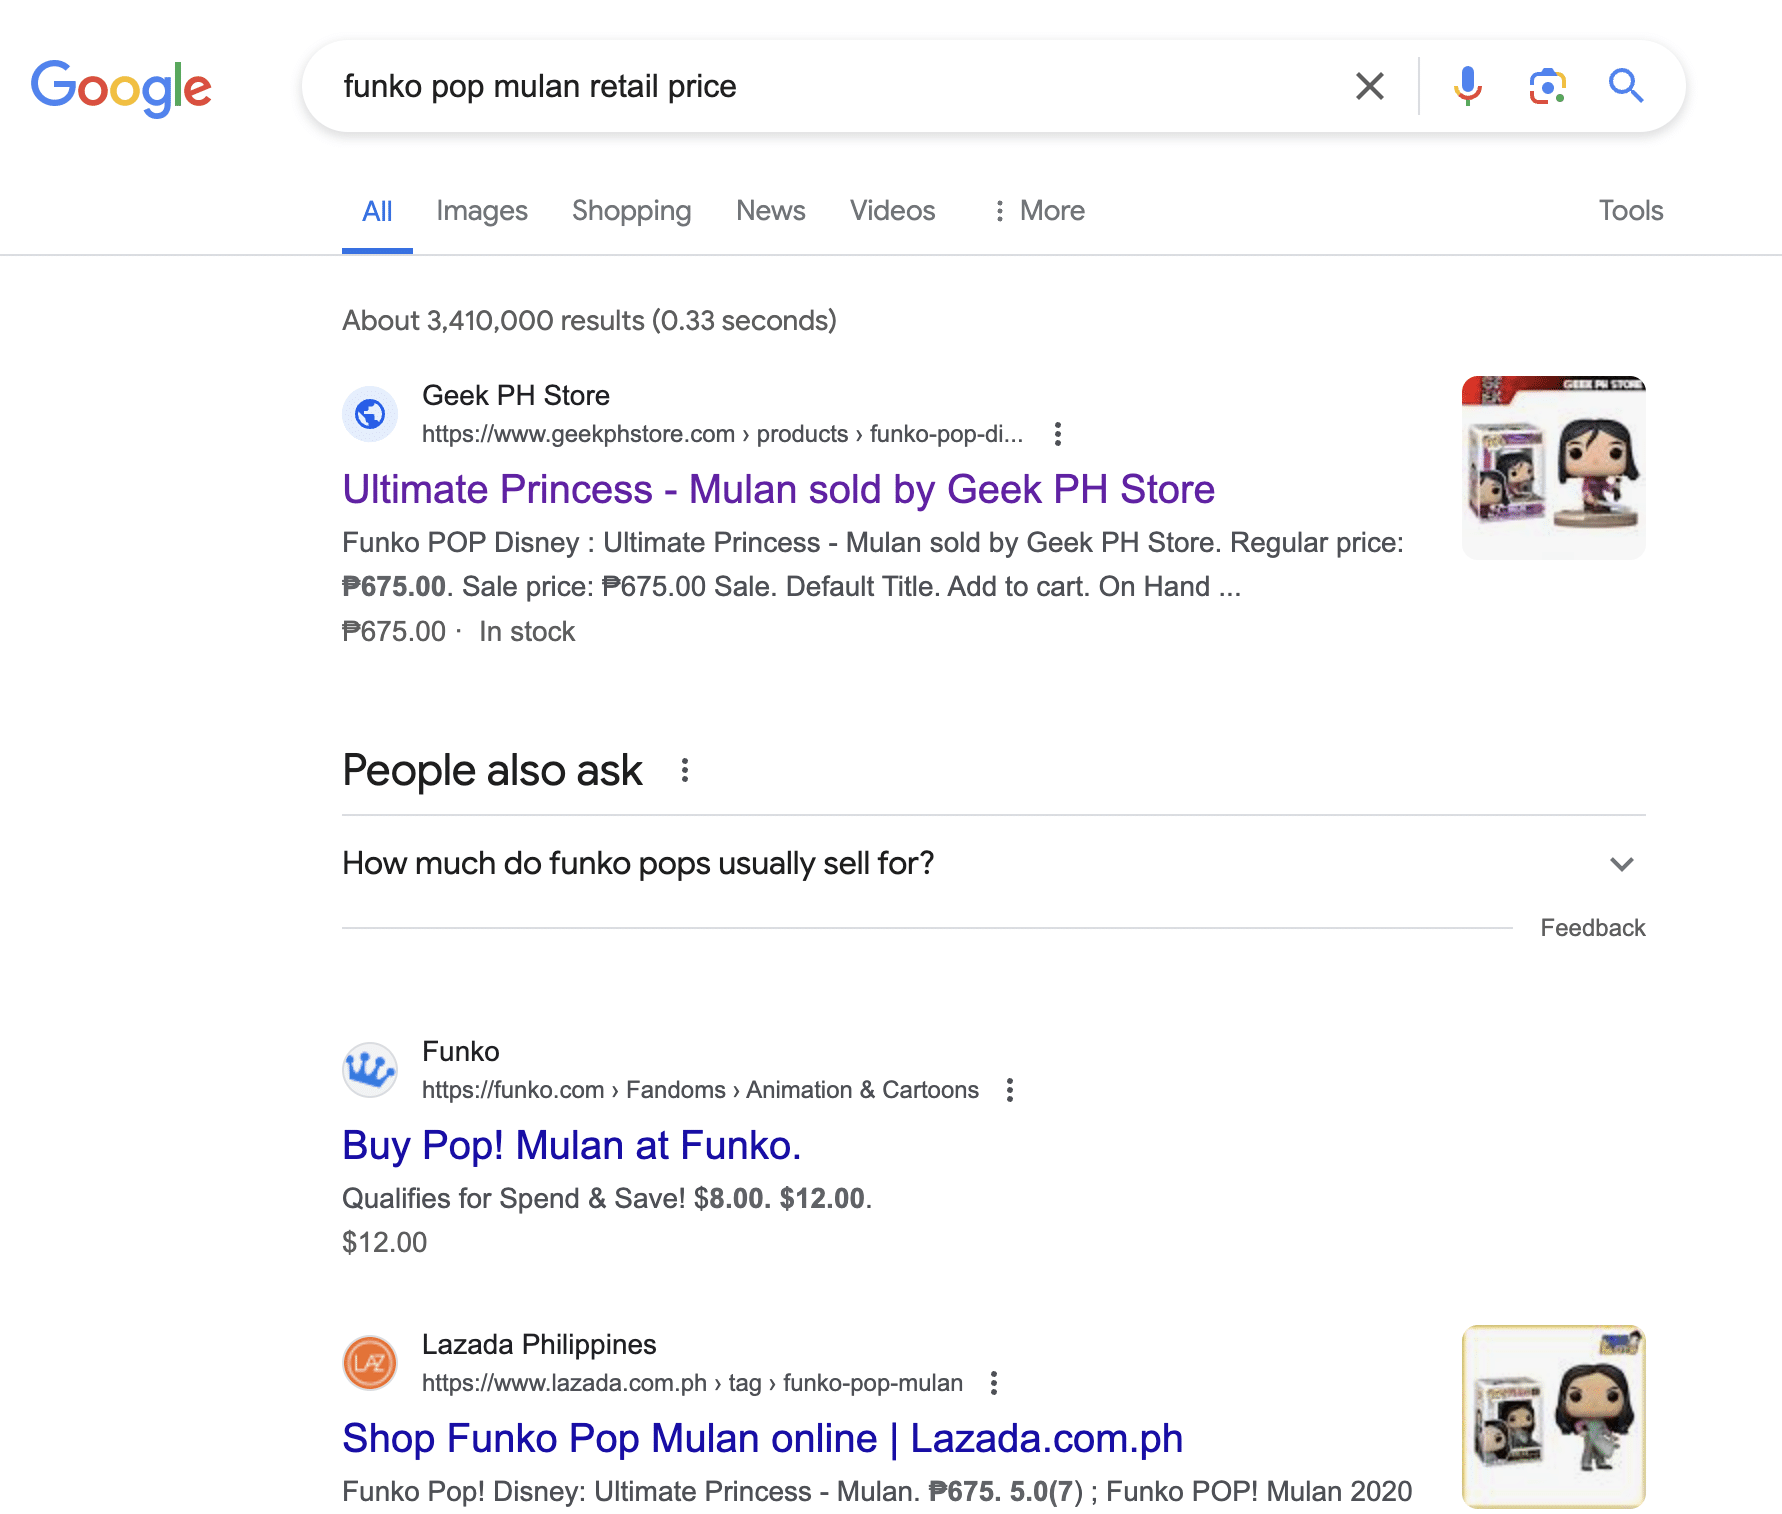
Task: Open options menu for Funko result
Action: tap(1010, 1090)
